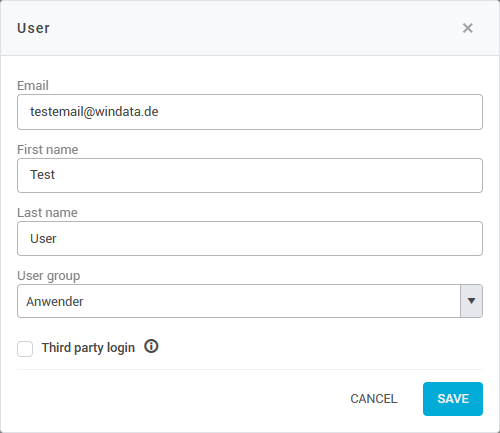This screenshot has height=433, width=500.
Task: Enable the Third party login checkbox
Action: 25,349
